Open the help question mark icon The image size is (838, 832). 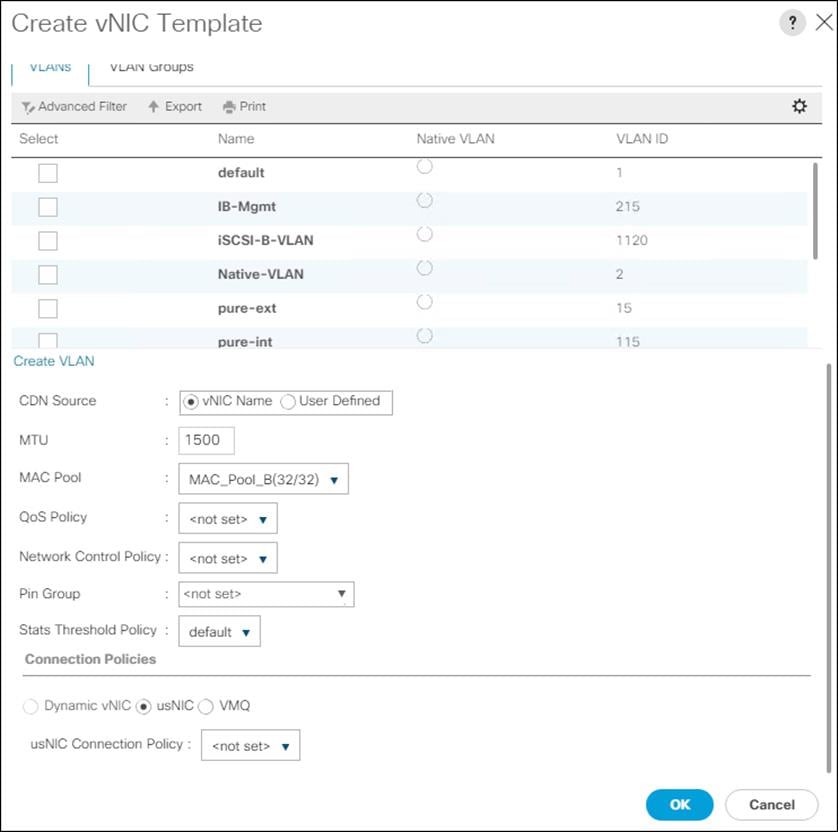pyautogui.click(x=792, y=23)
